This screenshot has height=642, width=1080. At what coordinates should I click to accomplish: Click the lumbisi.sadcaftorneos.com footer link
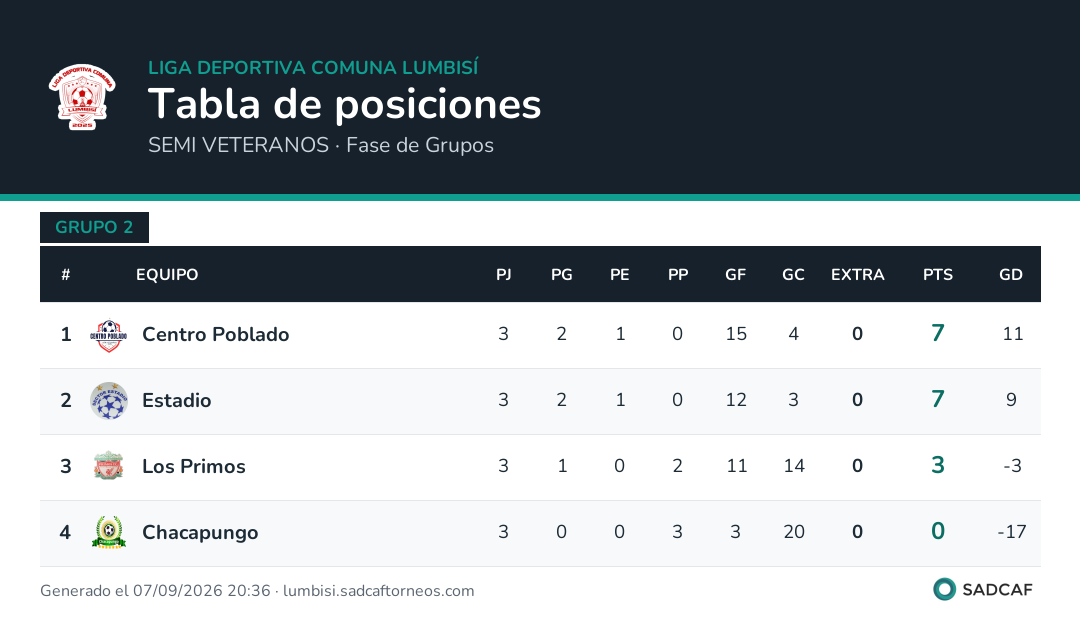pyautogui.click(x=379, y=591)
